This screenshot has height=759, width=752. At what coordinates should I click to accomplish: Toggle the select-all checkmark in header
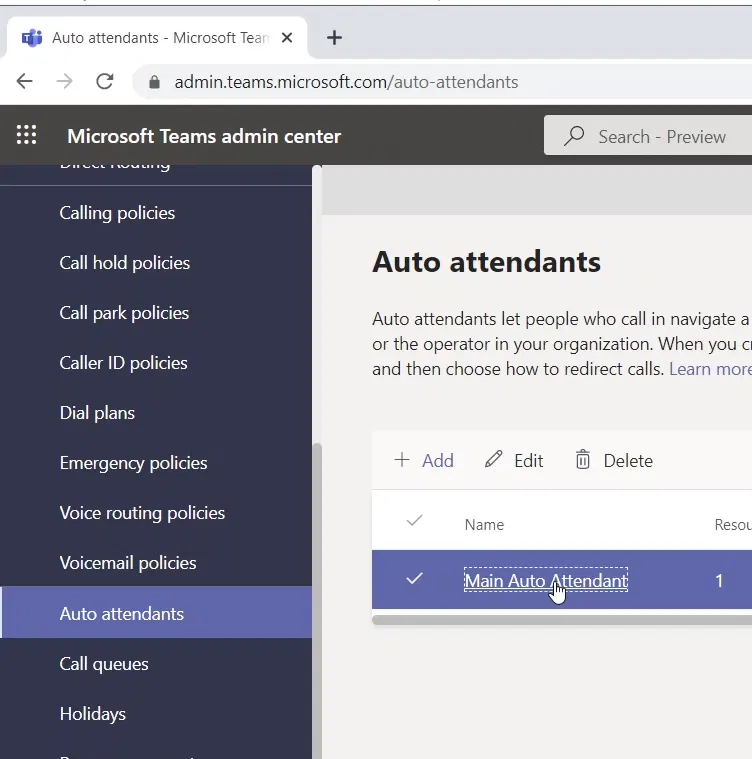414,521
